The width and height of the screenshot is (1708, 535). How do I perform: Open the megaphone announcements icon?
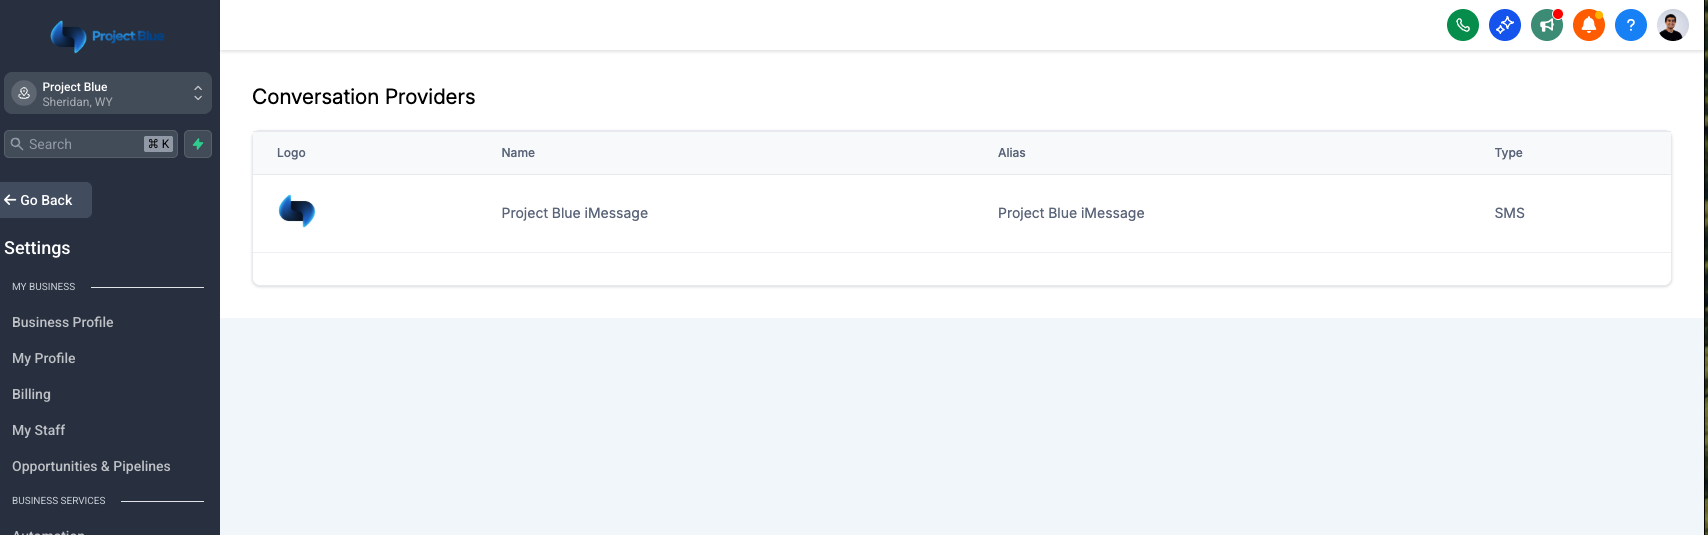(x=1547, y=25)
